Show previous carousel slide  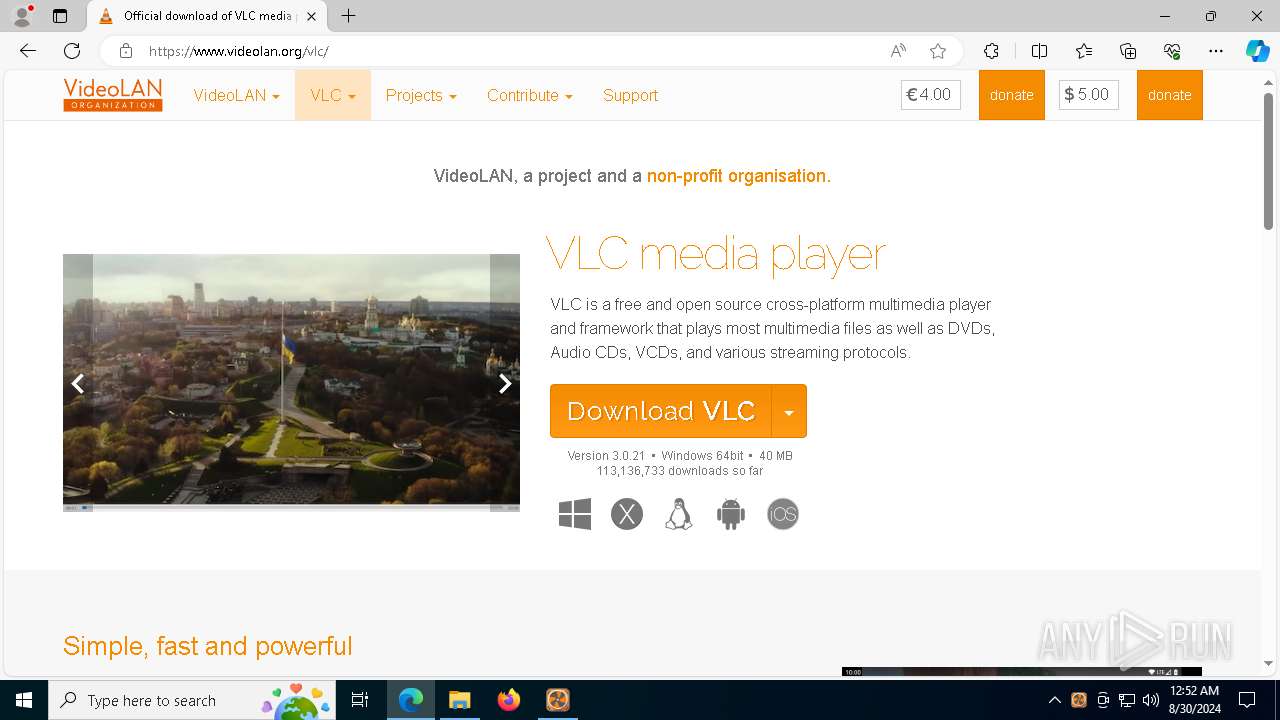click(78, 383)
